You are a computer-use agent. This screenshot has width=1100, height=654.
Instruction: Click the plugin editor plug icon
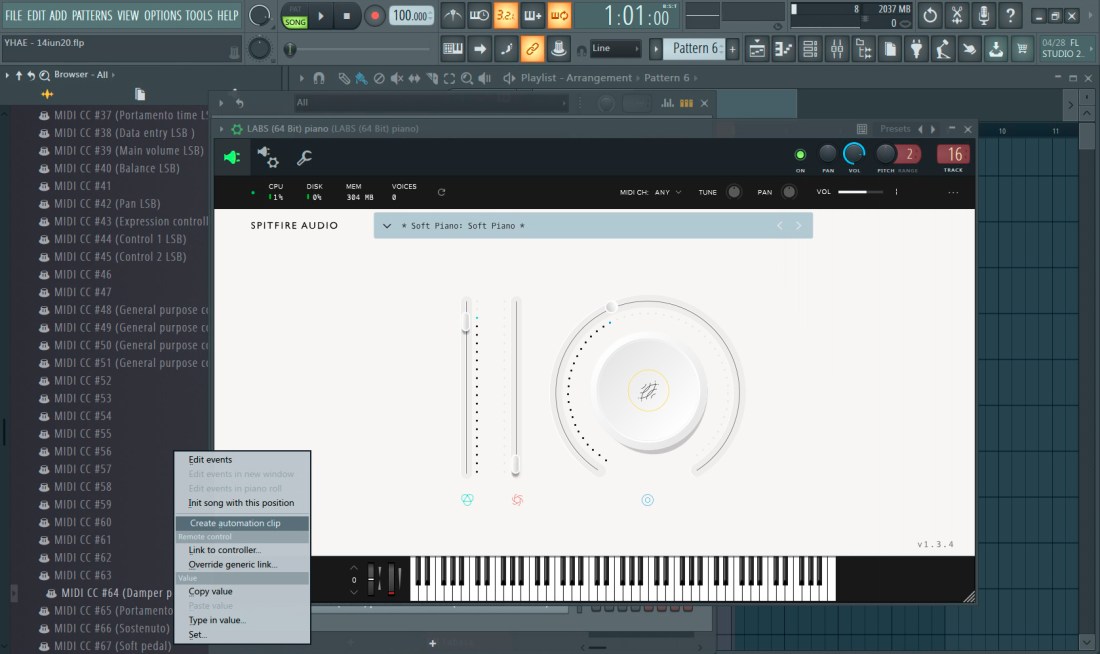pos(232,157)
